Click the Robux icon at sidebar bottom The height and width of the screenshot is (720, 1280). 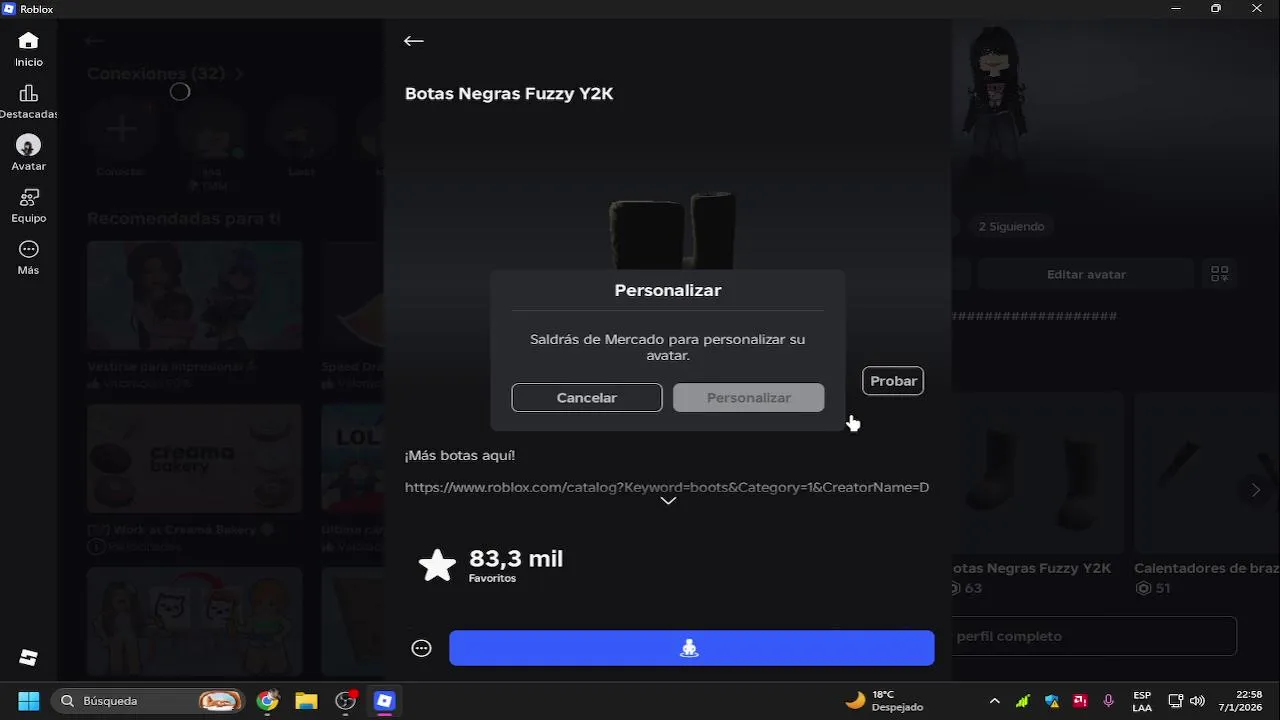[x=28, y=657]
